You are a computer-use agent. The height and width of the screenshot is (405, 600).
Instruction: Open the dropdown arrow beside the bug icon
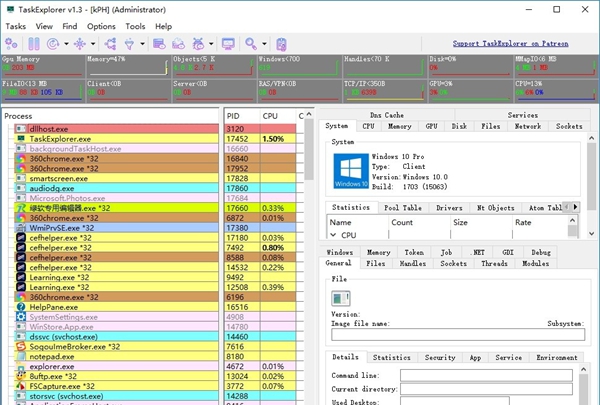tap(211, 44)
